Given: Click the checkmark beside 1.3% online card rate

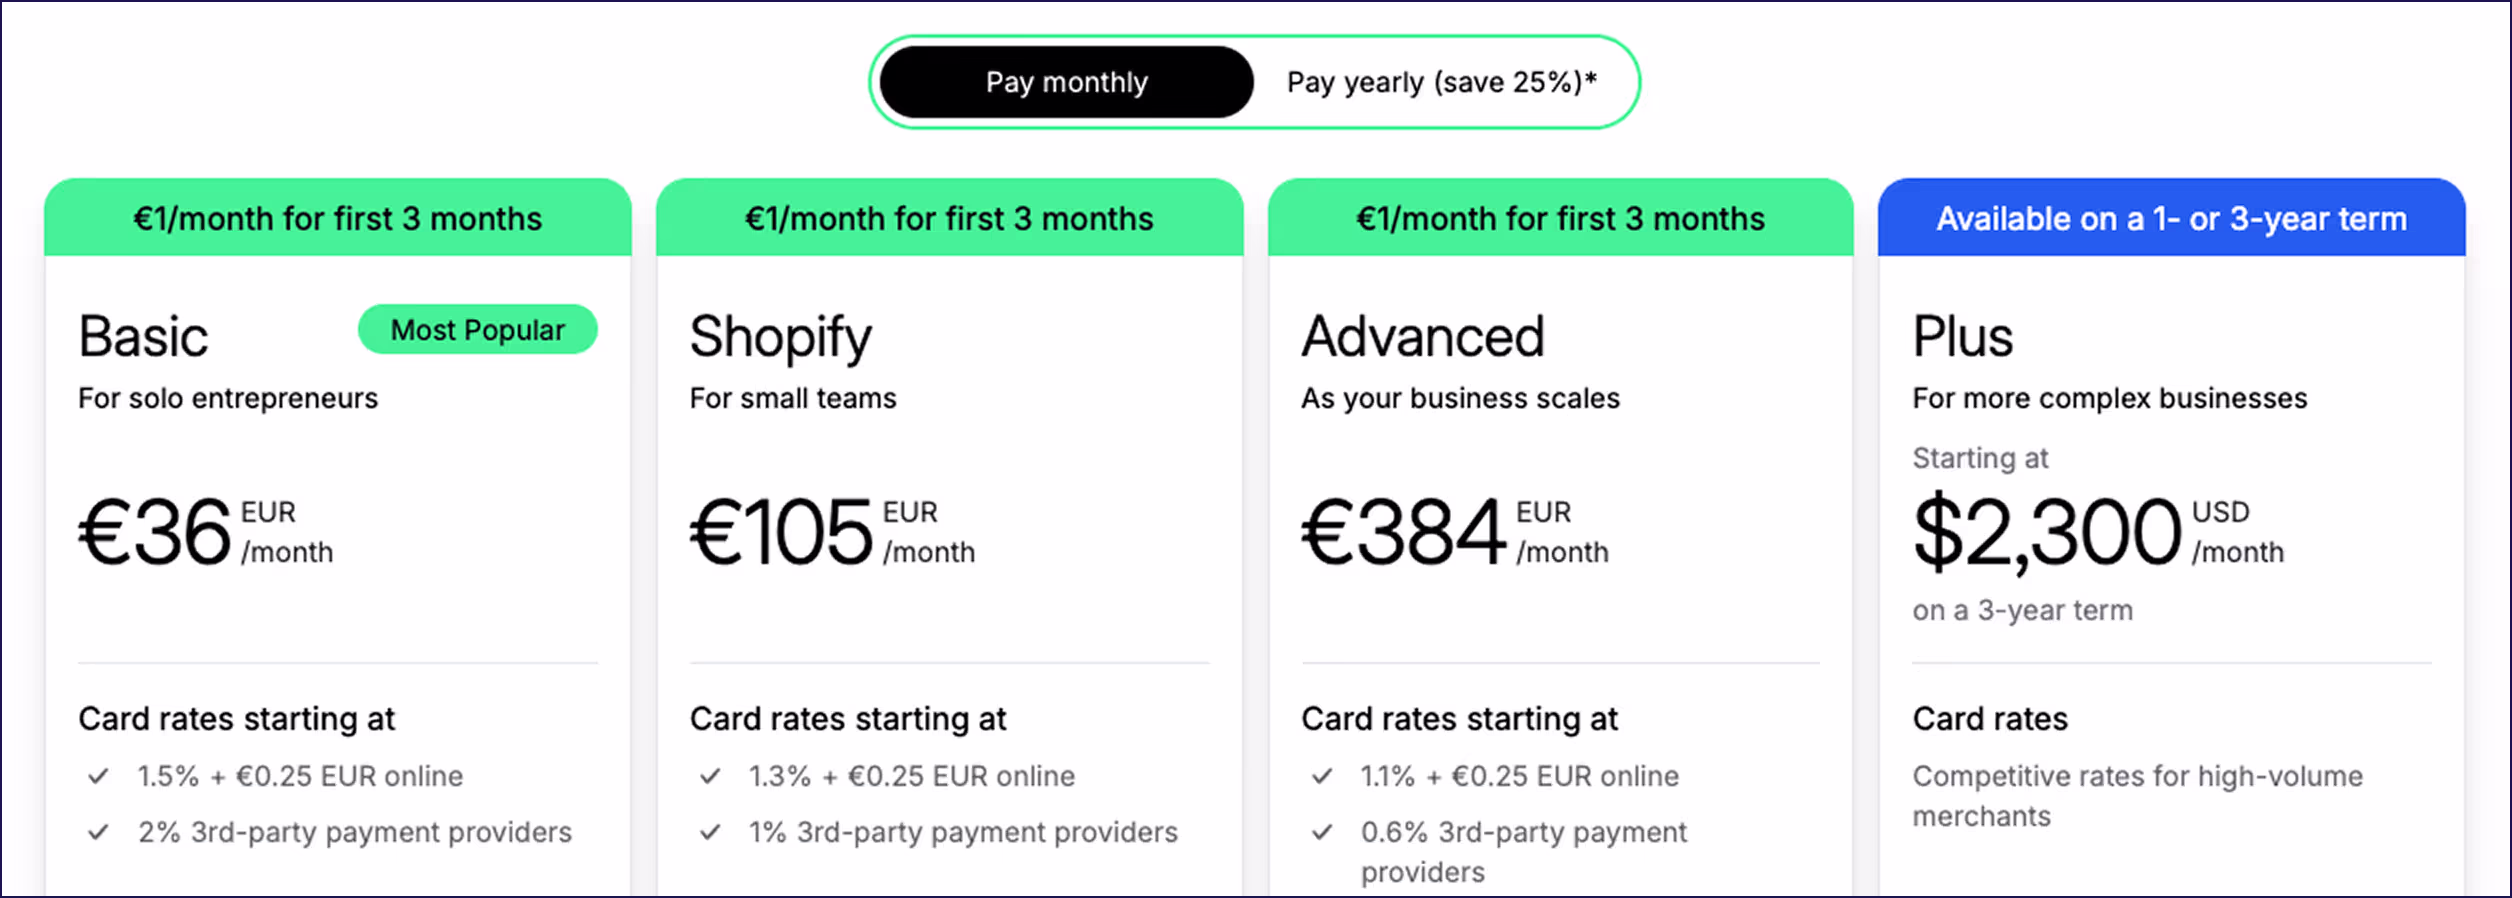Looking at the screenshot, I should (710, 776).
